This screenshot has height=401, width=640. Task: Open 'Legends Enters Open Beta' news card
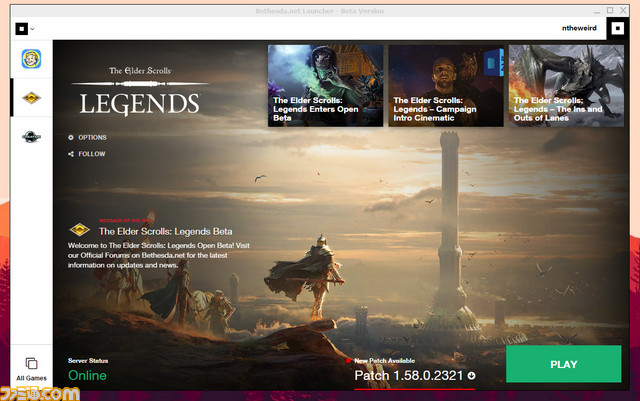(x=325, y=86)
